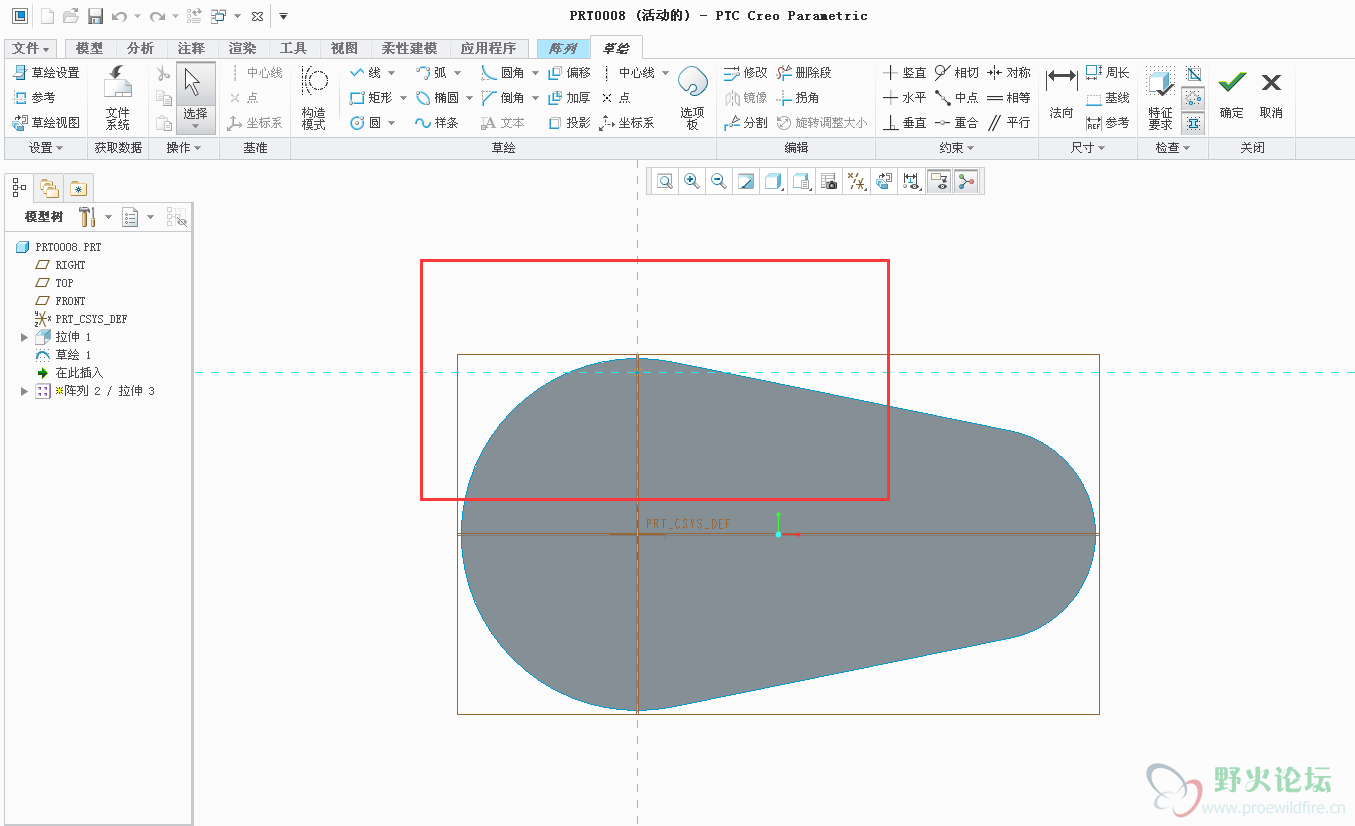Click the Feature Requirements (特征要求) icon
1355x826 pixels.
[1160, 98]
